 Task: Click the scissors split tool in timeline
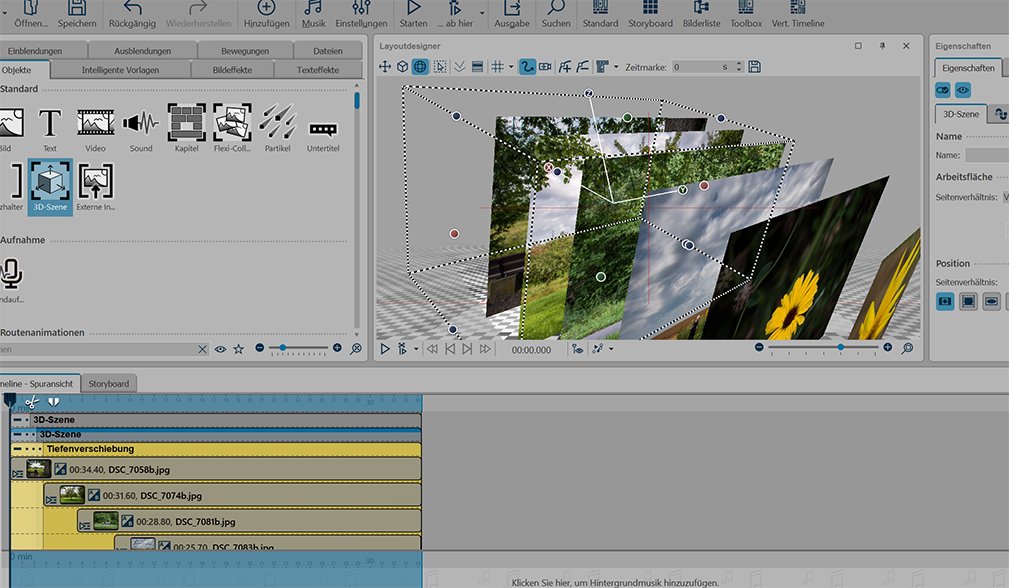(32, 401)
